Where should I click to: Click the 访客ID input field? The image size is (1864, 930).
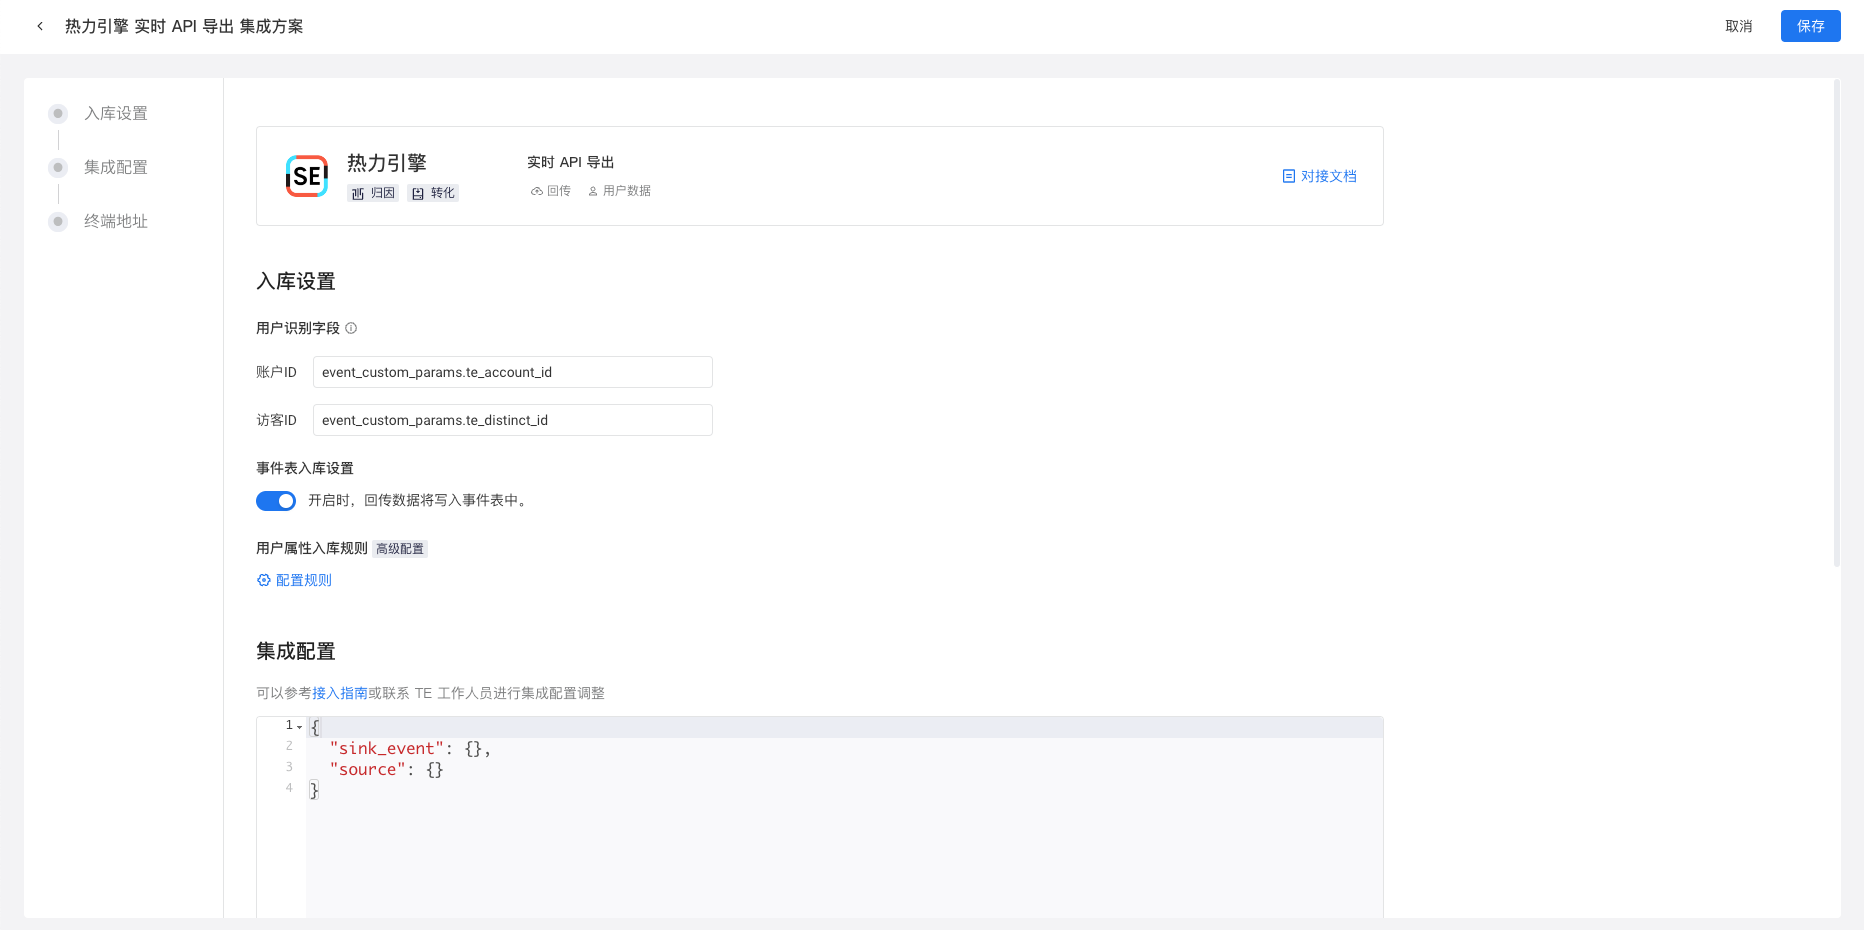(x=513, y=420)
